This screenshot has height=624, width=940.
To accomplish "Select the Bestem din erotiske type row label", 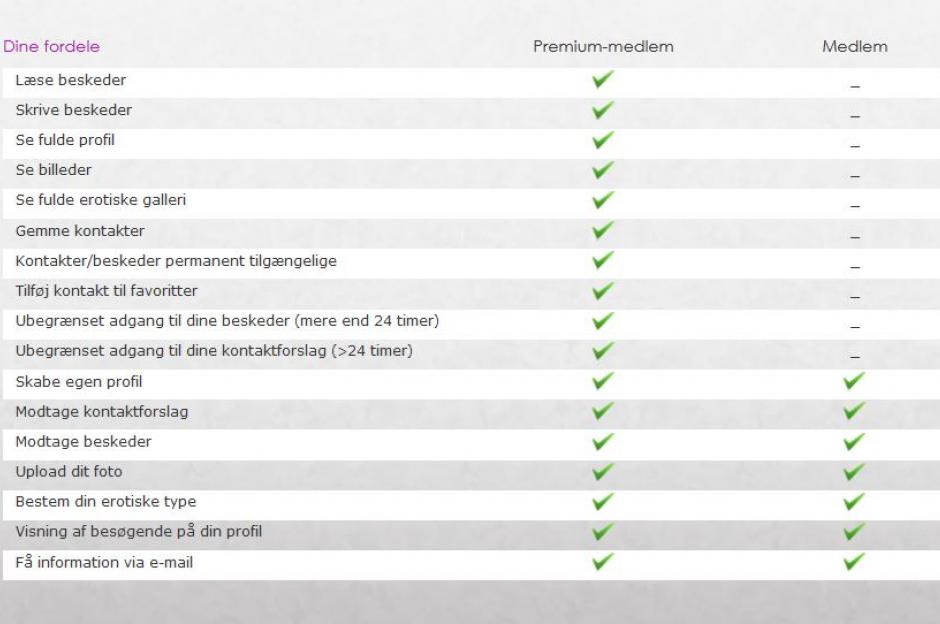I will [106, 501].
